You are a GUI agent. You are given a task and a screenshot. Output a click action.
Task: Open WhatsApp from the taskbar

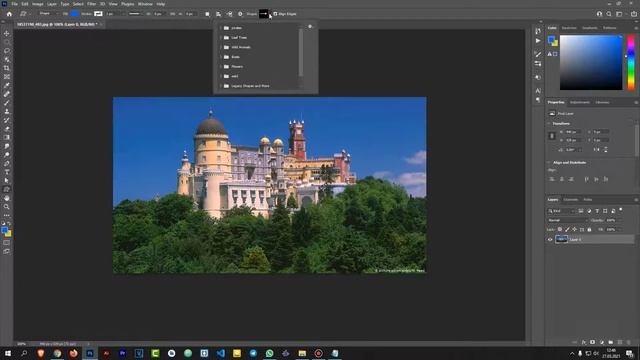click(269, 353)
